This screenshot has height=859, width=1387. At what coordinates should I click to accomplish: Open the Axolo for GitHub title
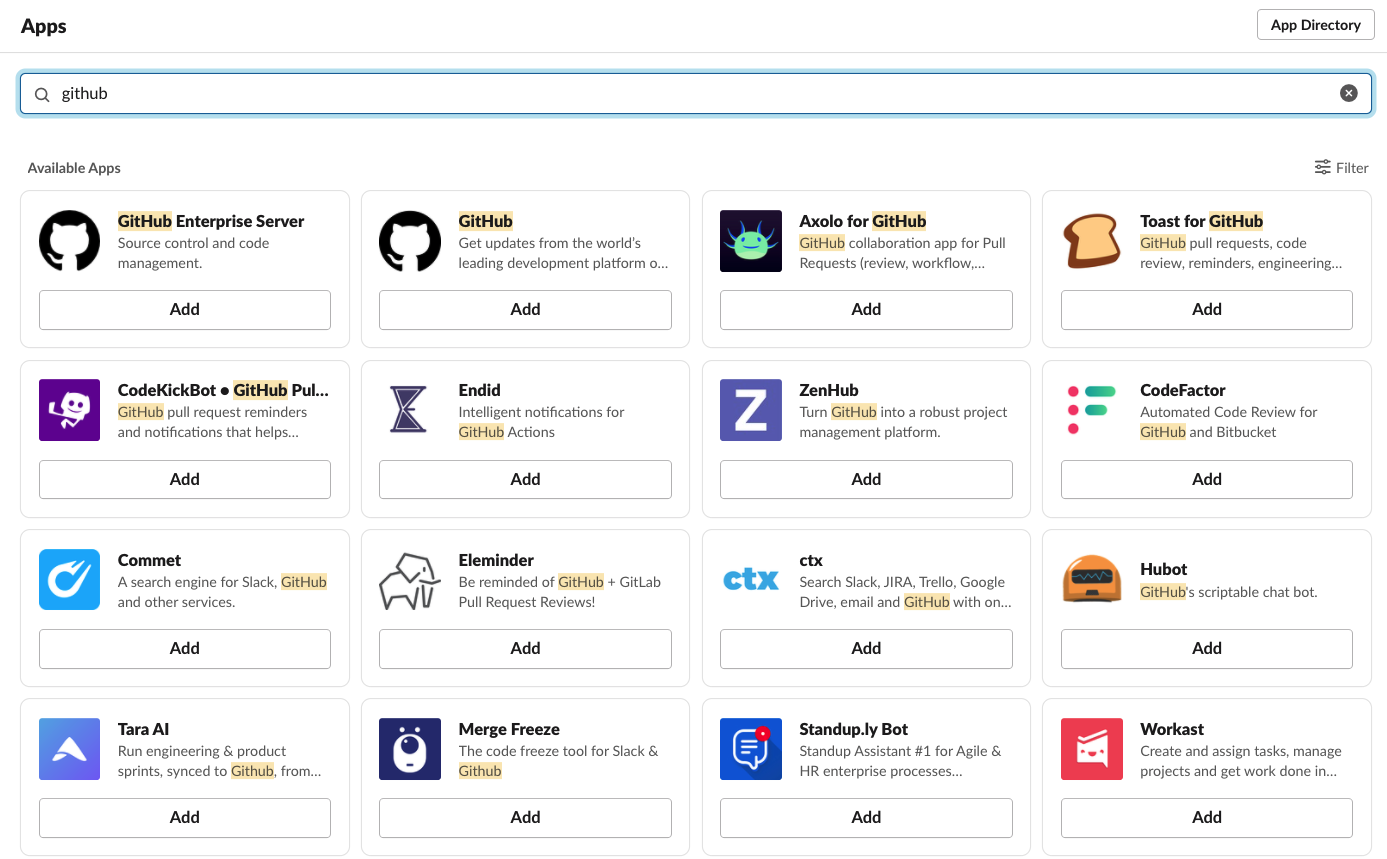point(863,221)
